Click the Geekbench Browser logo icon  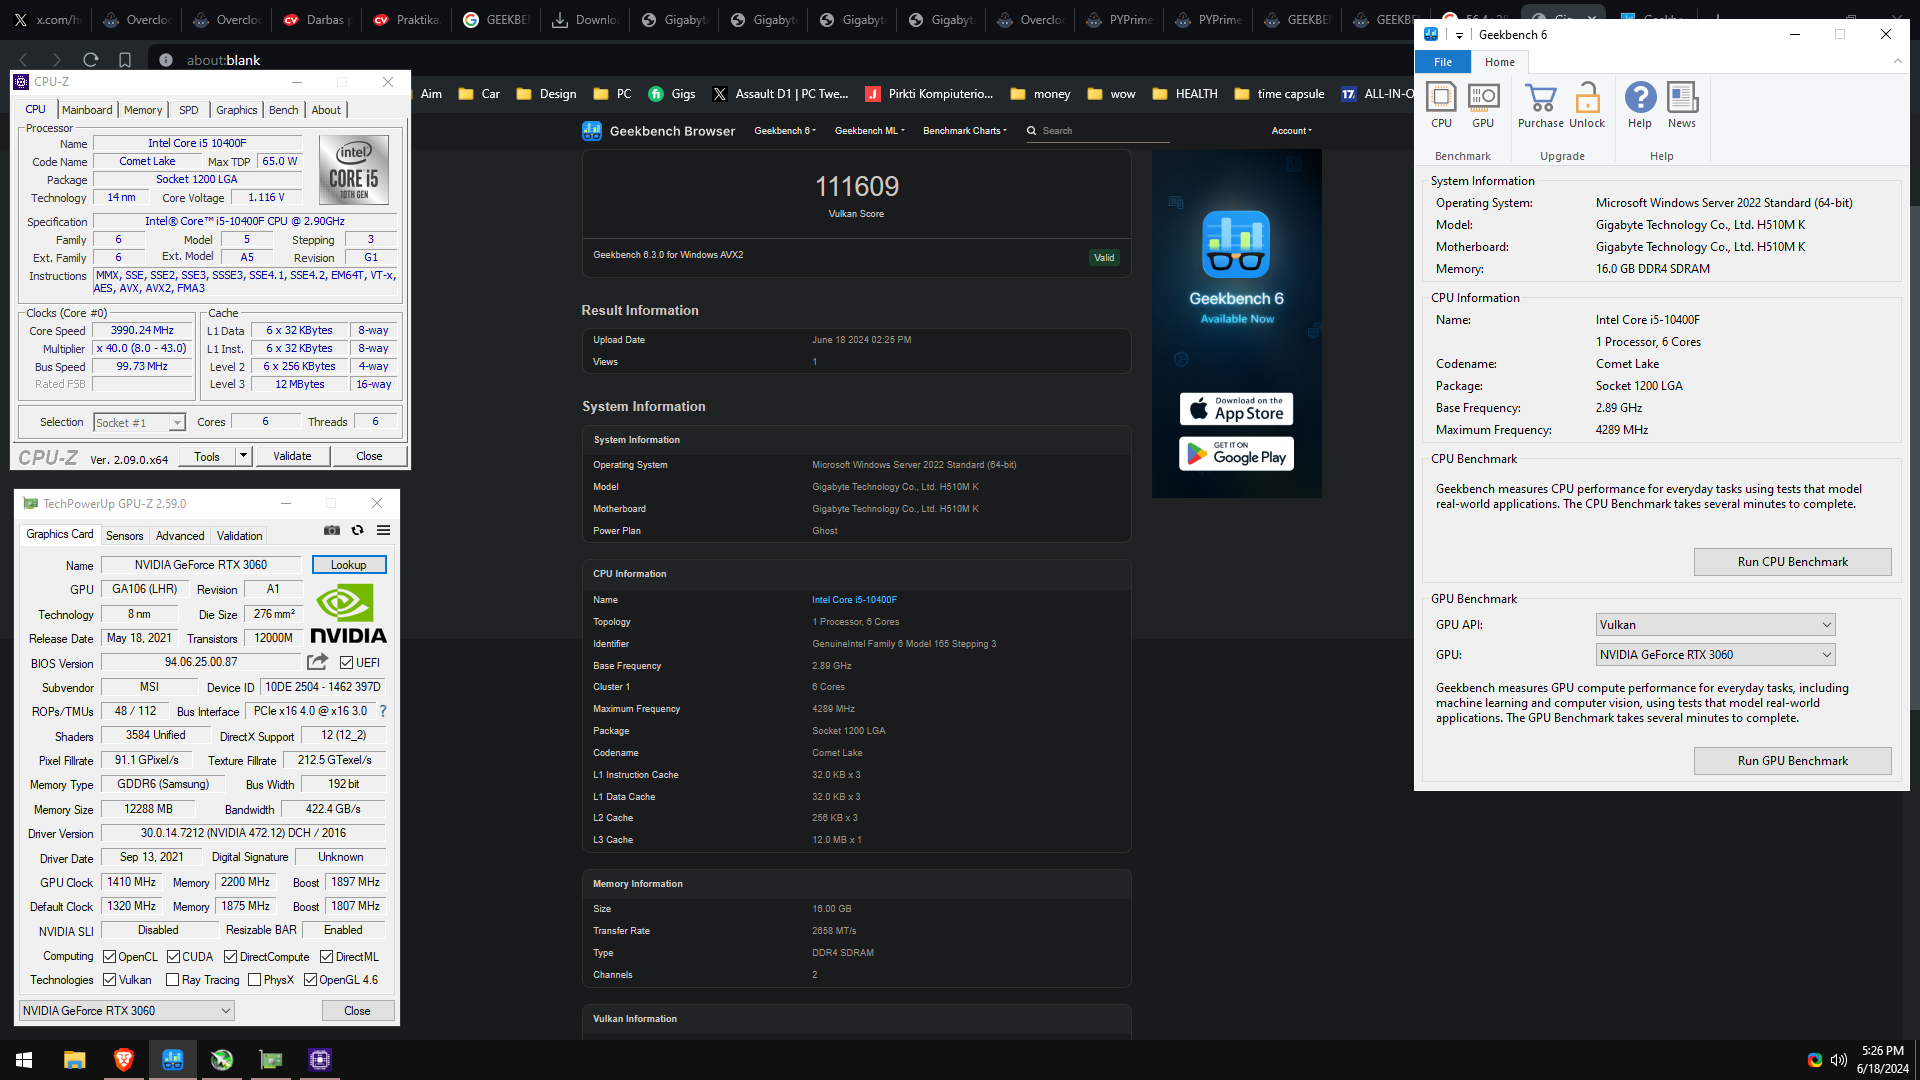click(592, 131)
